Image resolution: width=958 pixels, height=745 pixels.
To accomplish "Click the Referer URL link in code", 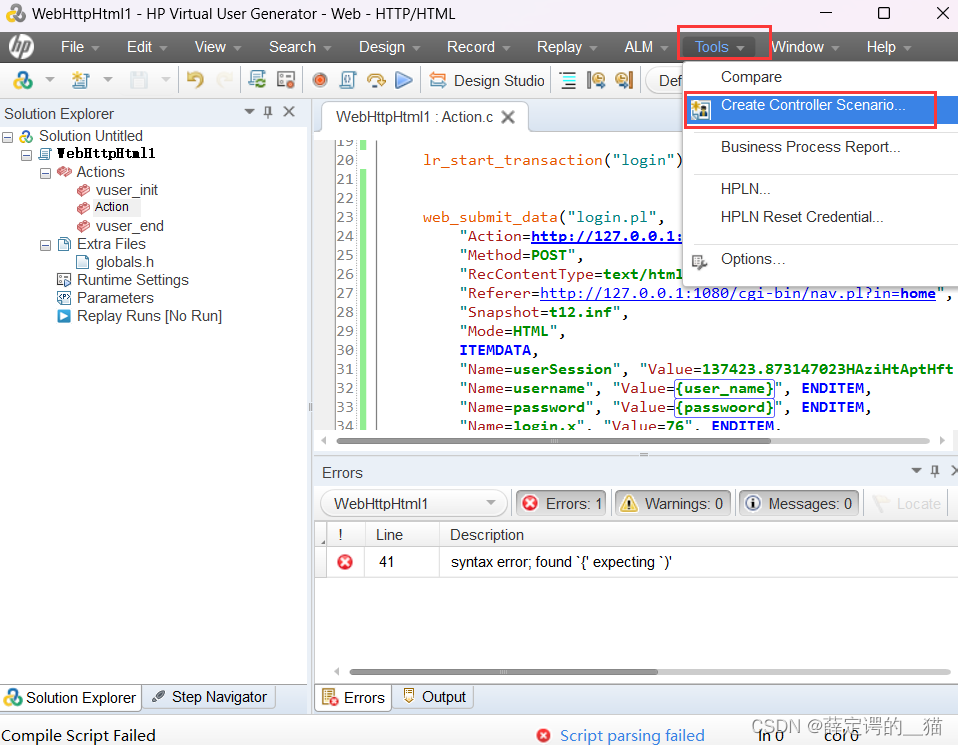I will coord(738,293).
